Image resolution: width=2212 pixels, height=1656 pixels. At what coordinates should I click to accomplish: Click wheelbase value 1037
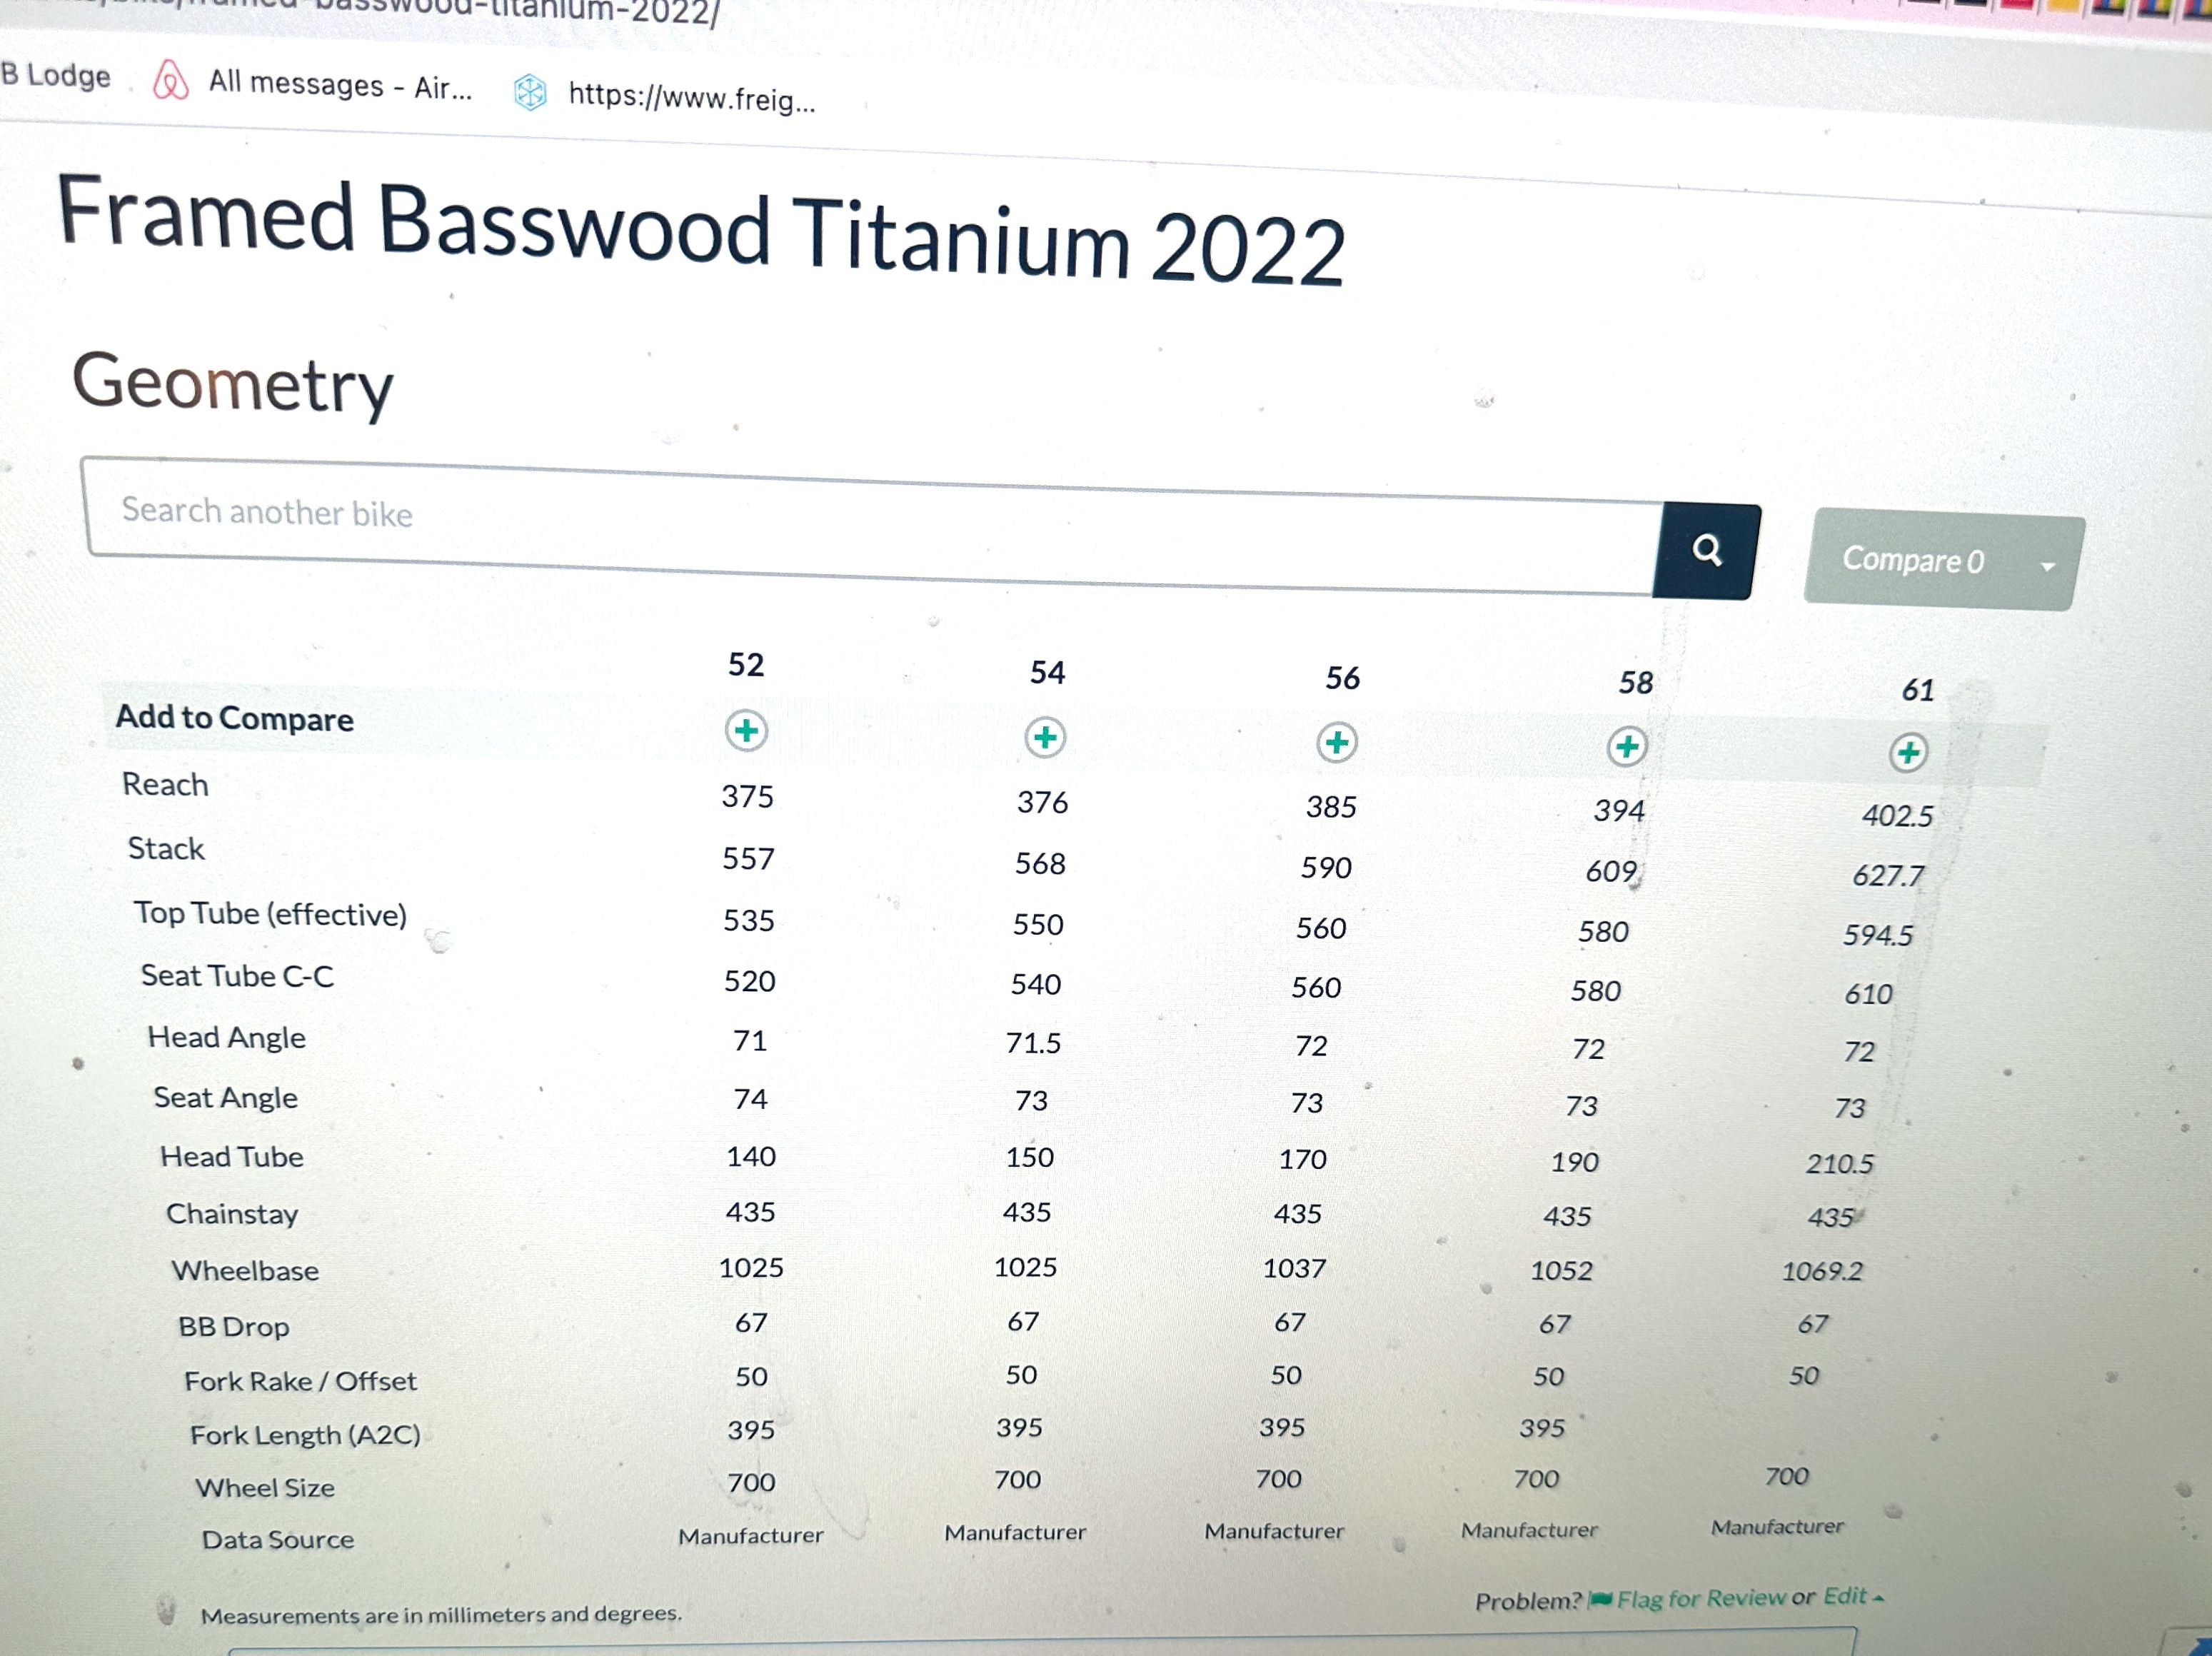[1294, 1269]
